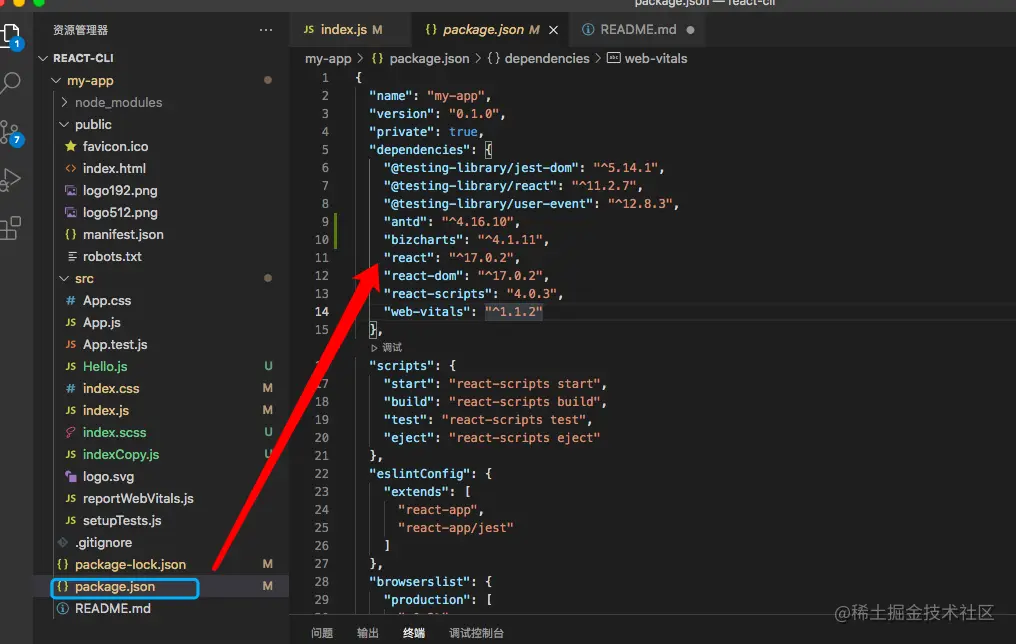Click the "react-scripts build" script value
The height and width of the screenshot is (644, 1016).
click(x=524, y=402)
